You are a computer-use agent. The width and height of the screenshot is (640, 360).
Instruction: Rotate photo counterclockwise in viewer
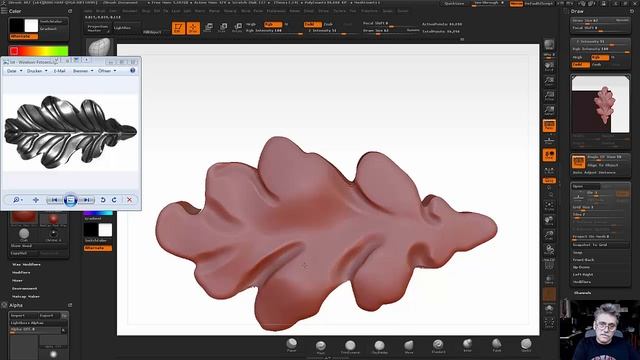tap(103, 200)
